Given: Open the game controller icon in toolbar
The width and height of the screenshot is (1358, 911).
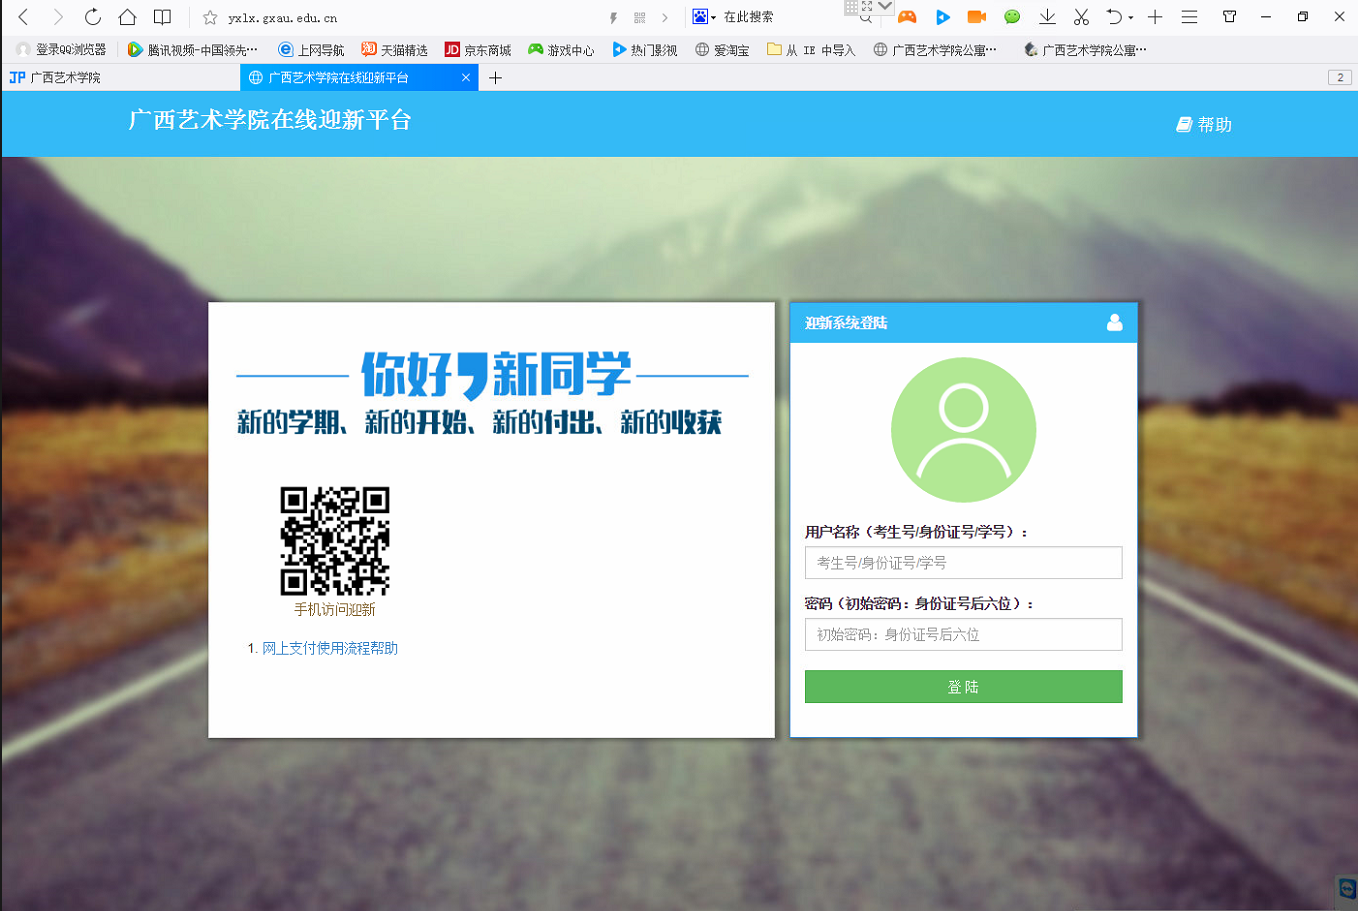Looking at the screenshot, I should (907, 17).
